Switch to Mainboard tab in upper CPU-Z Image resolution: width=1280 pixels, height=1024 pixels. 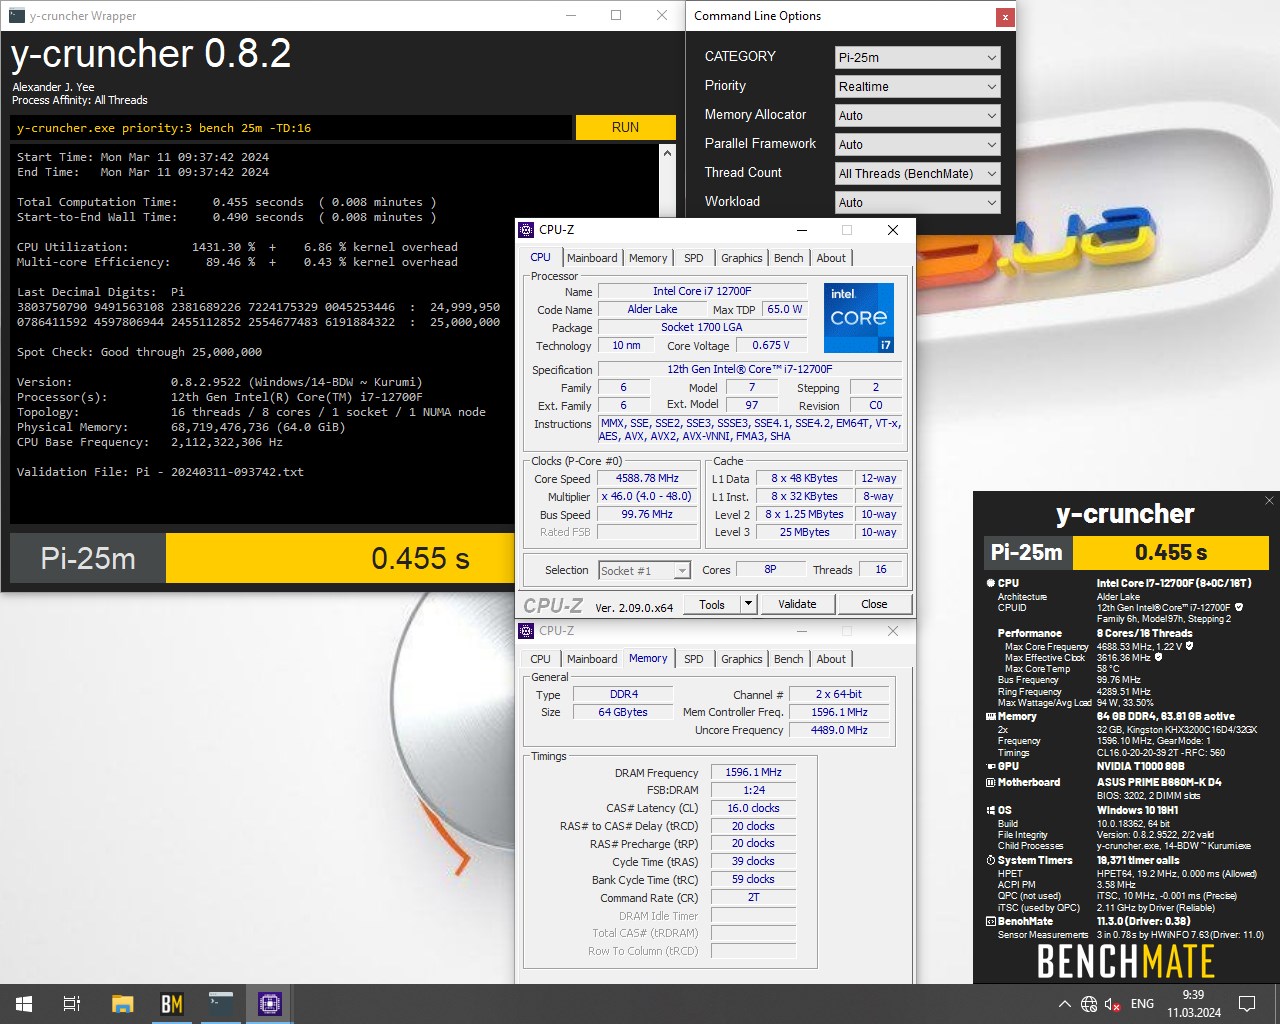point(592,258)
